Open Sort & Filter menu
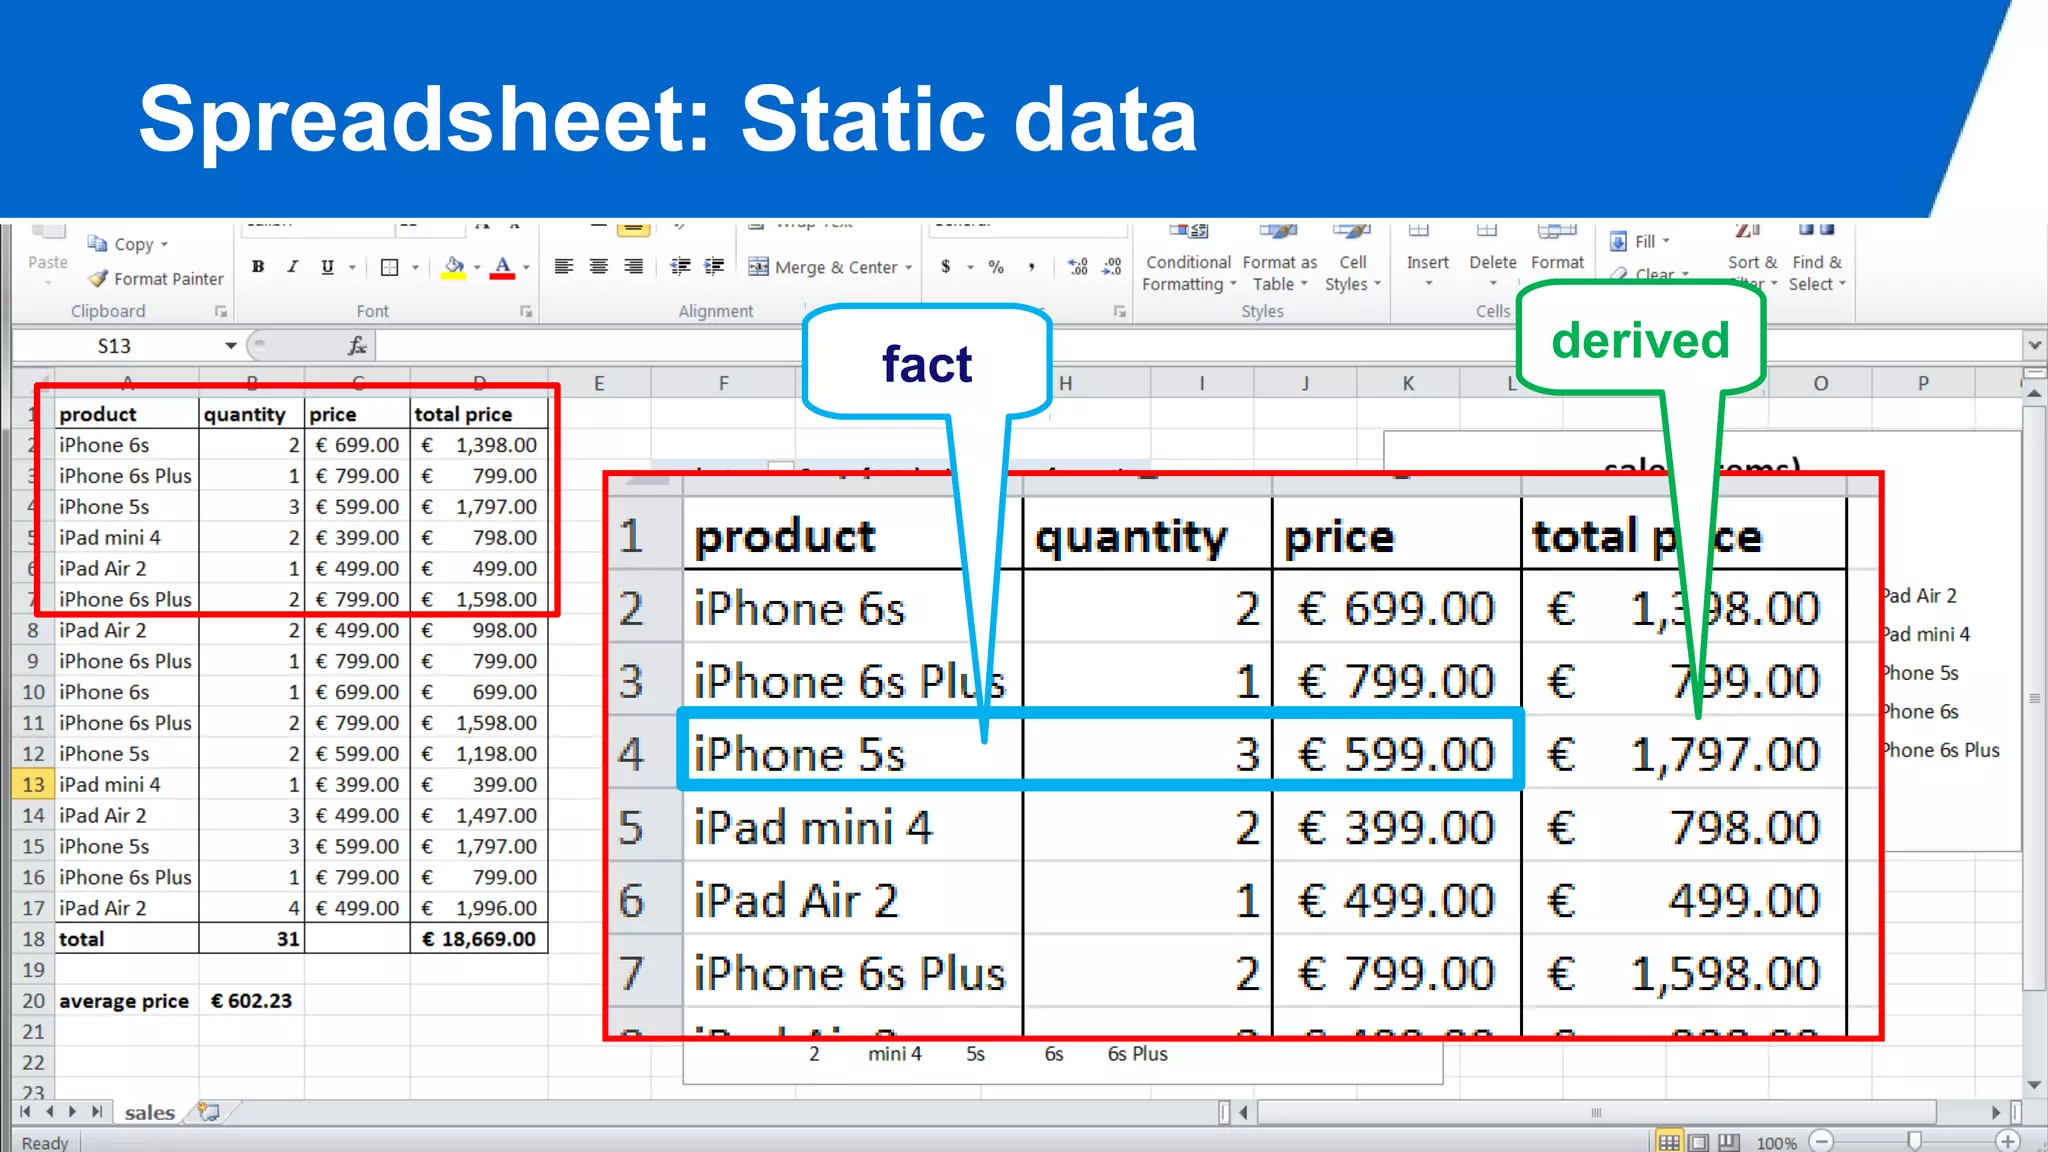The width and height of the screenshot is (2048, 1152). [1752, 262]
